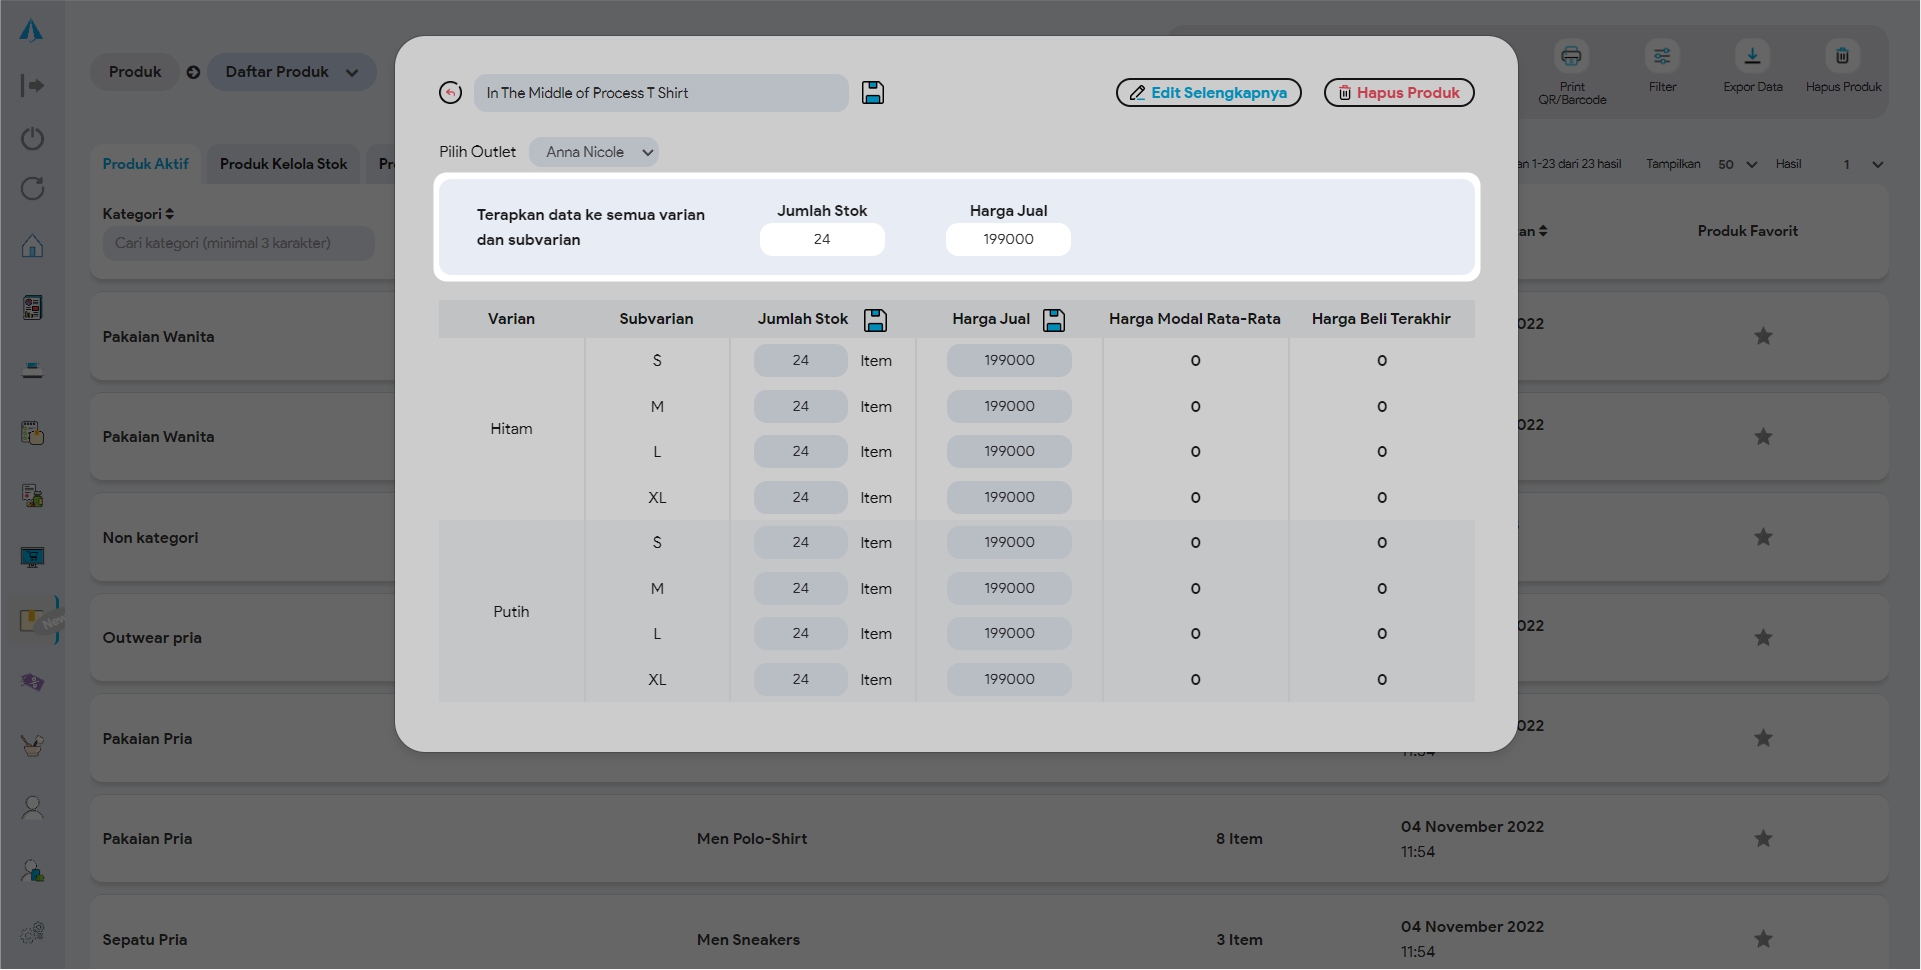This screenshot has height=970, width=1921.
Task: Toggle favorite star for Outwear pria row
Action: [x=1763, y=638]
